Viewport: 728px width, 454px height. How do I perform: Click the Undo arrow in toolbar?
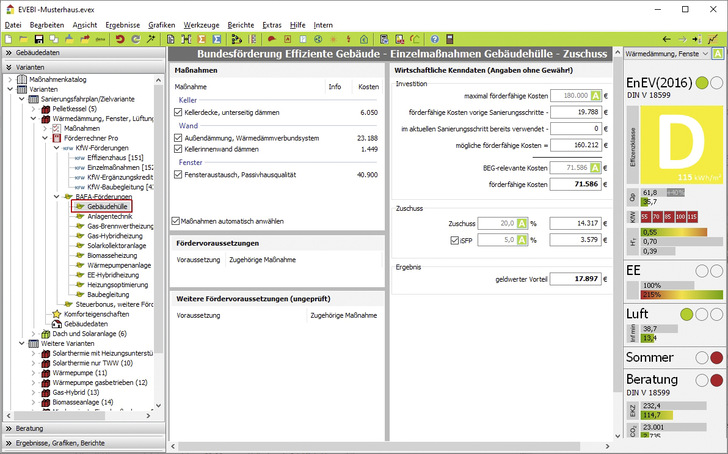point(120,38)
